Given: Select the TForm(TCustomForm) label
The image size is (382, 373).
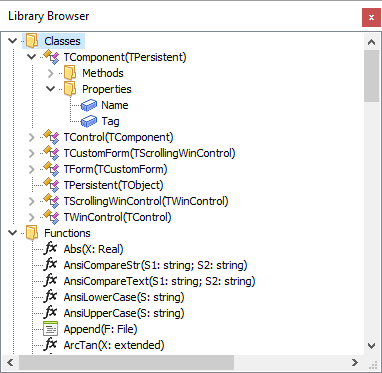Looking at the screenshot, I should pos(115,169).
